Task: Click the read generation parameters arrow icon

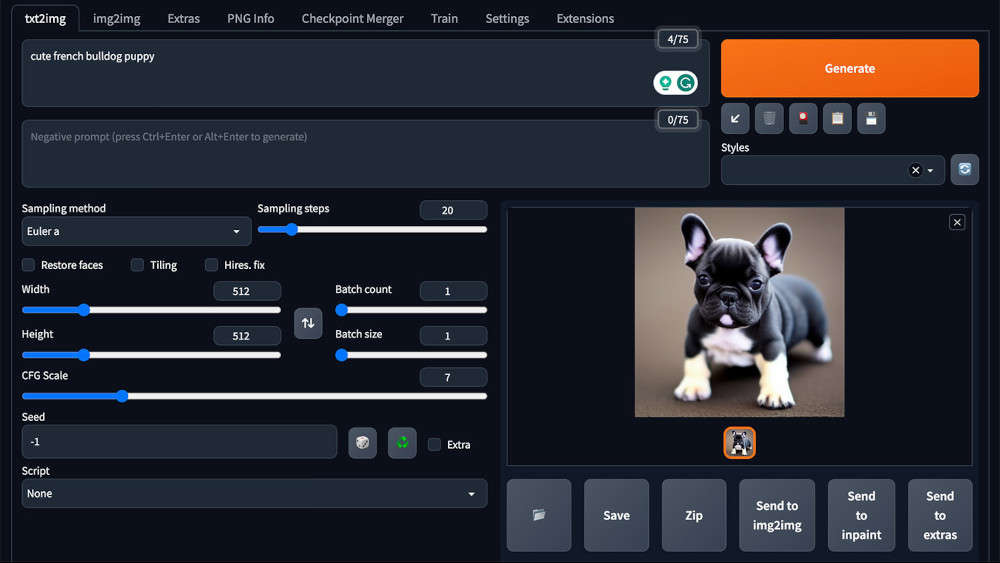Action: pos(735,119)
